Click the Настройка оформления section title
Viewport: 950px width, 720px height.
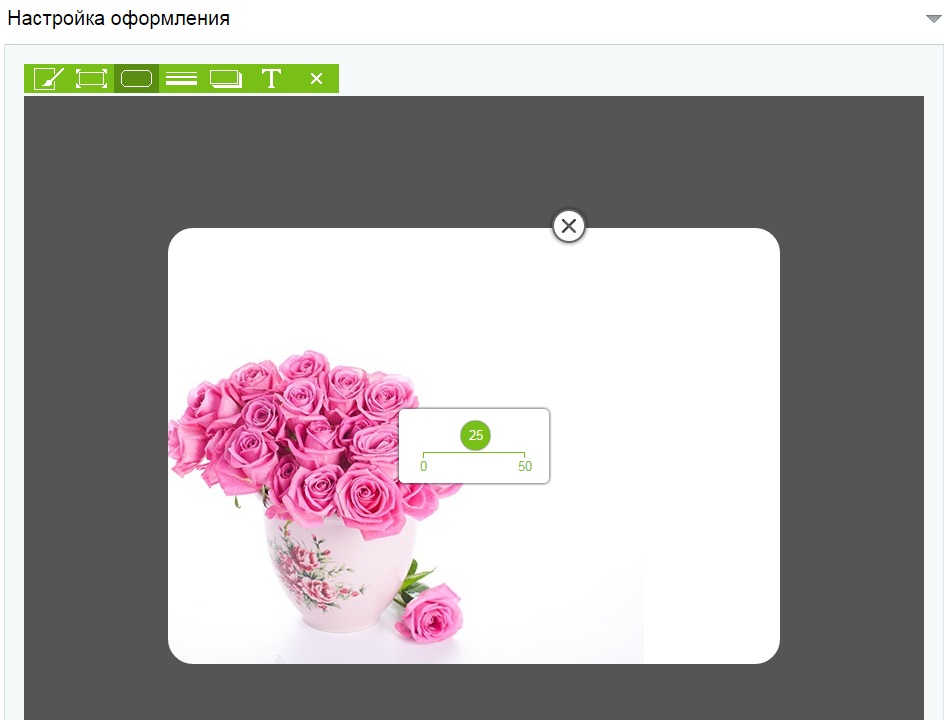pos(119,19)
